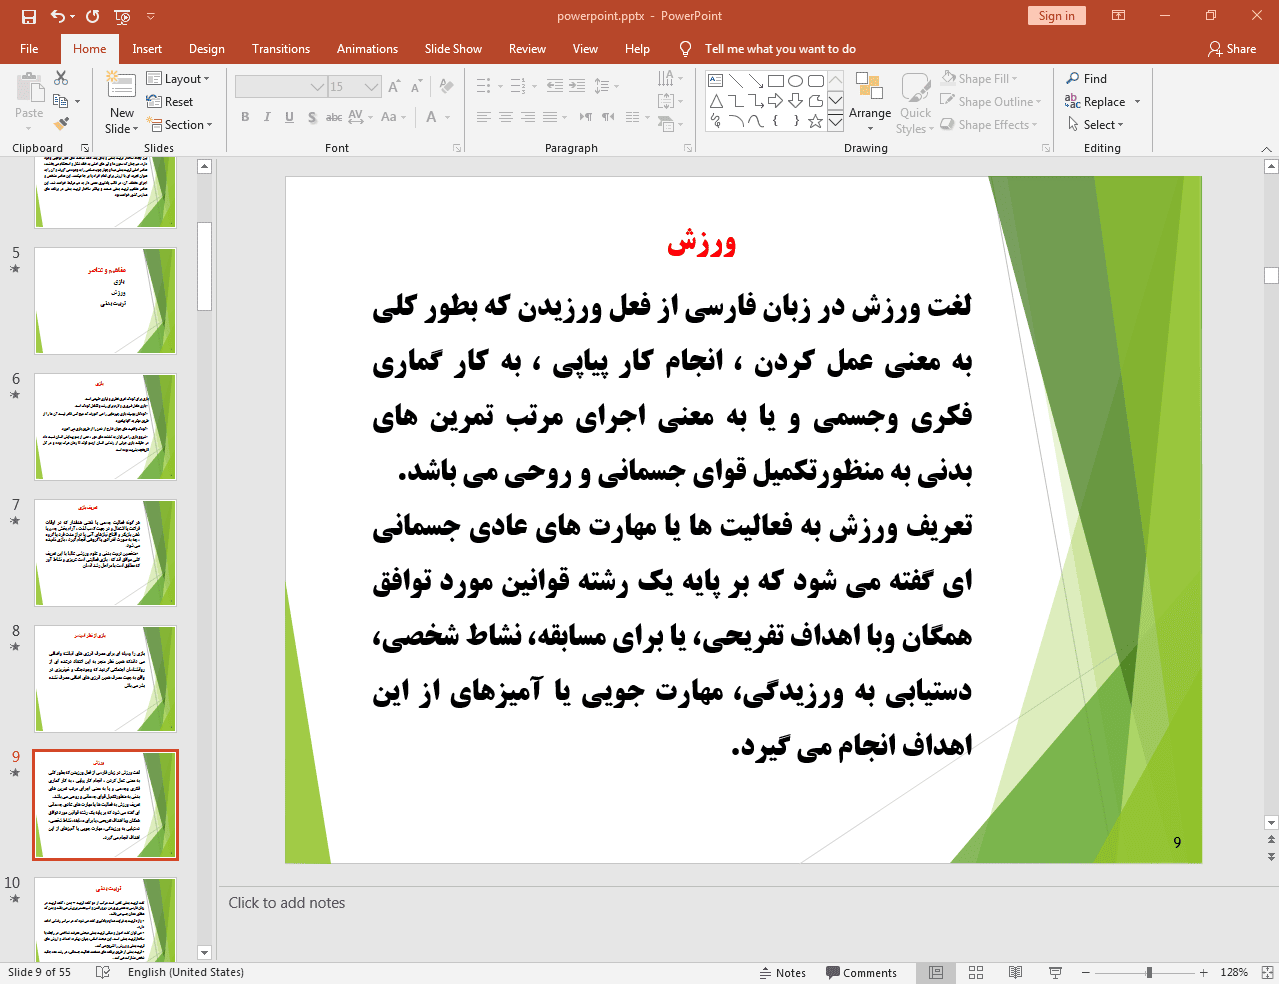This screenshot has width=1279, height=984.
Task: Click the Find icon in Editing
Action: [1086, 79]
